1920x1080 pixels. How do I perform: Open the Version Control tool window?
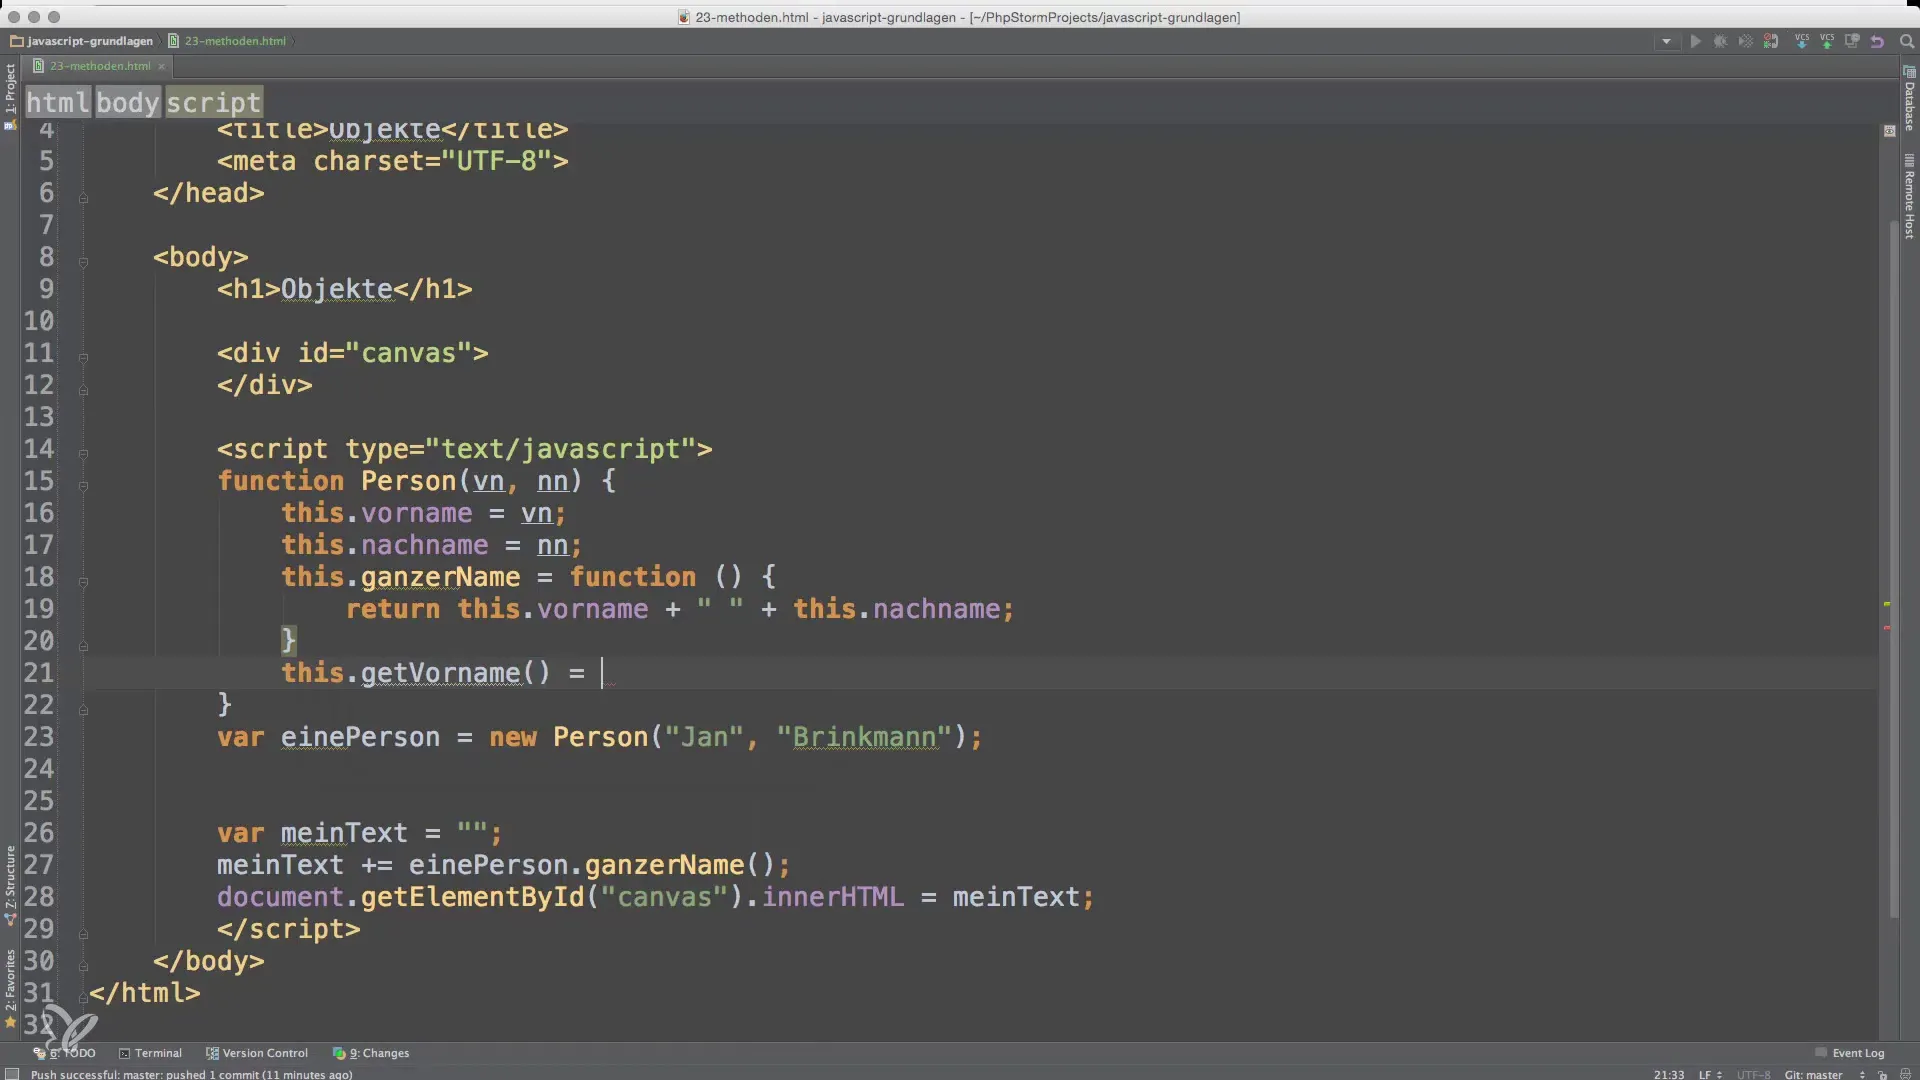(257, 1053)
